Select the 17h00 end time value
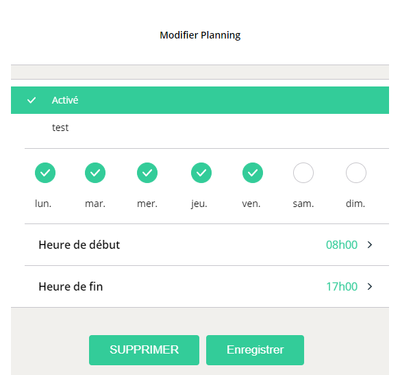400x375 pixels. point(342,286)
